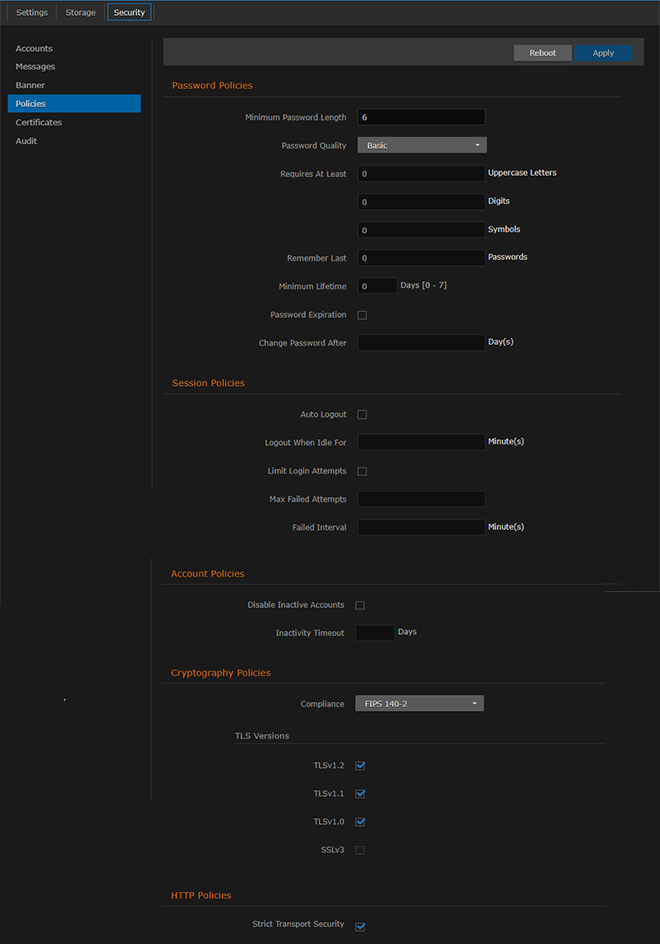Click the Inactivity Timeout Days field
The height and width of the screenshot is (944, 660).
[x=375, y=632]
